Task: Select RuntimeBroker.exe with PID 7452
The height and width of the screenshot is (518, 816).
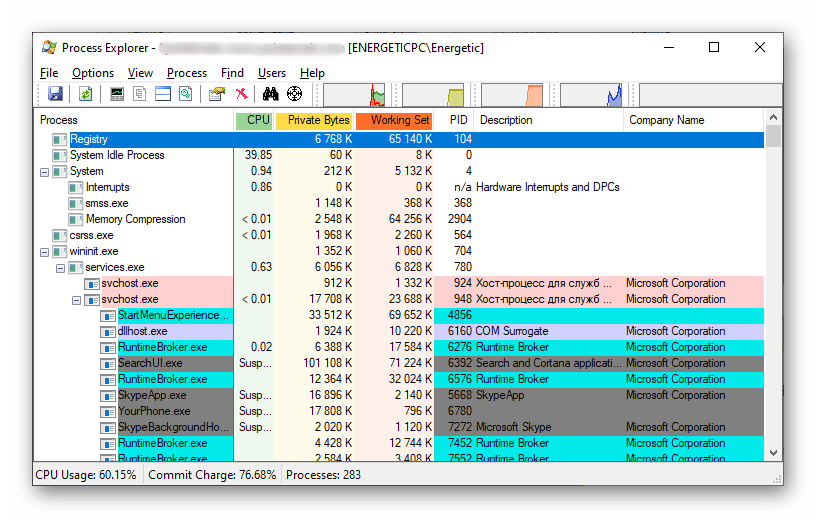Action: point(399,444)
